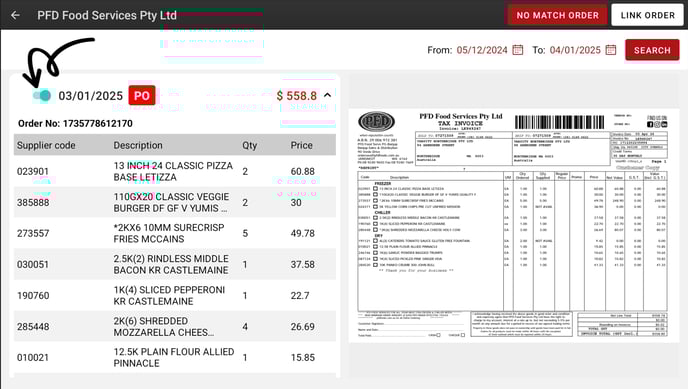Select 10MM SURECRISP FRIES MCCAINS description
The image size is (688, 389).
(169, 233)
